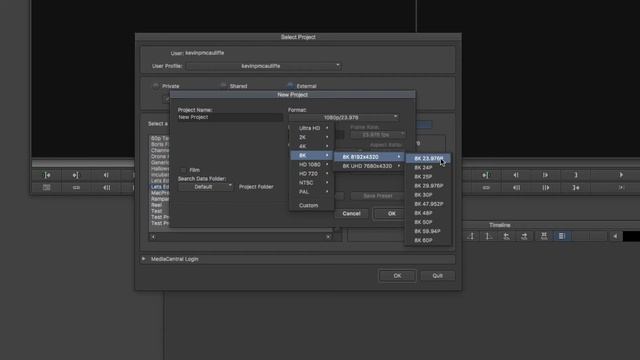Expand the 2K format submenu

tap(312, 137)
